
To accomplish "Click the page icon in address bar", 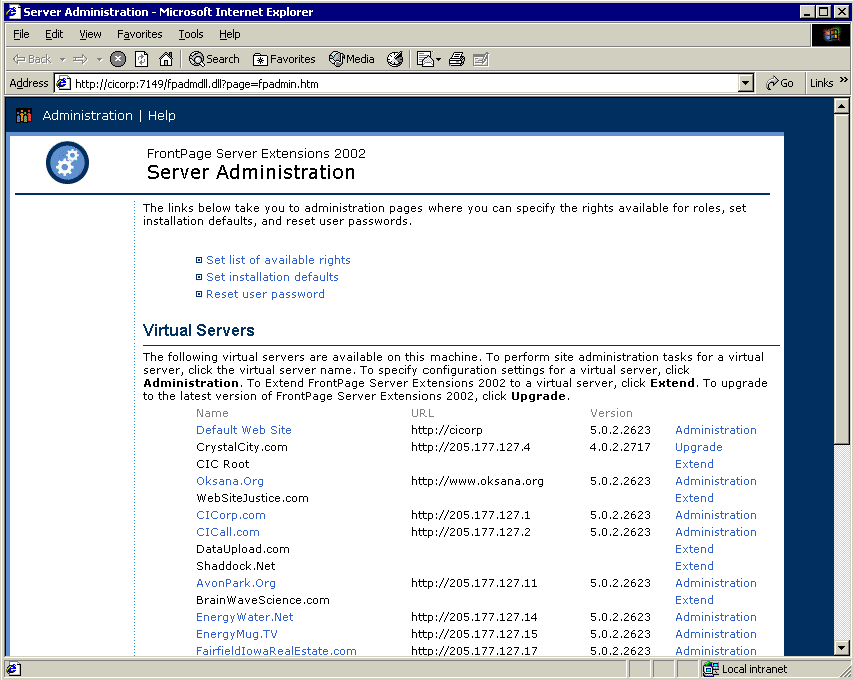I will click(x=64, y=83).
